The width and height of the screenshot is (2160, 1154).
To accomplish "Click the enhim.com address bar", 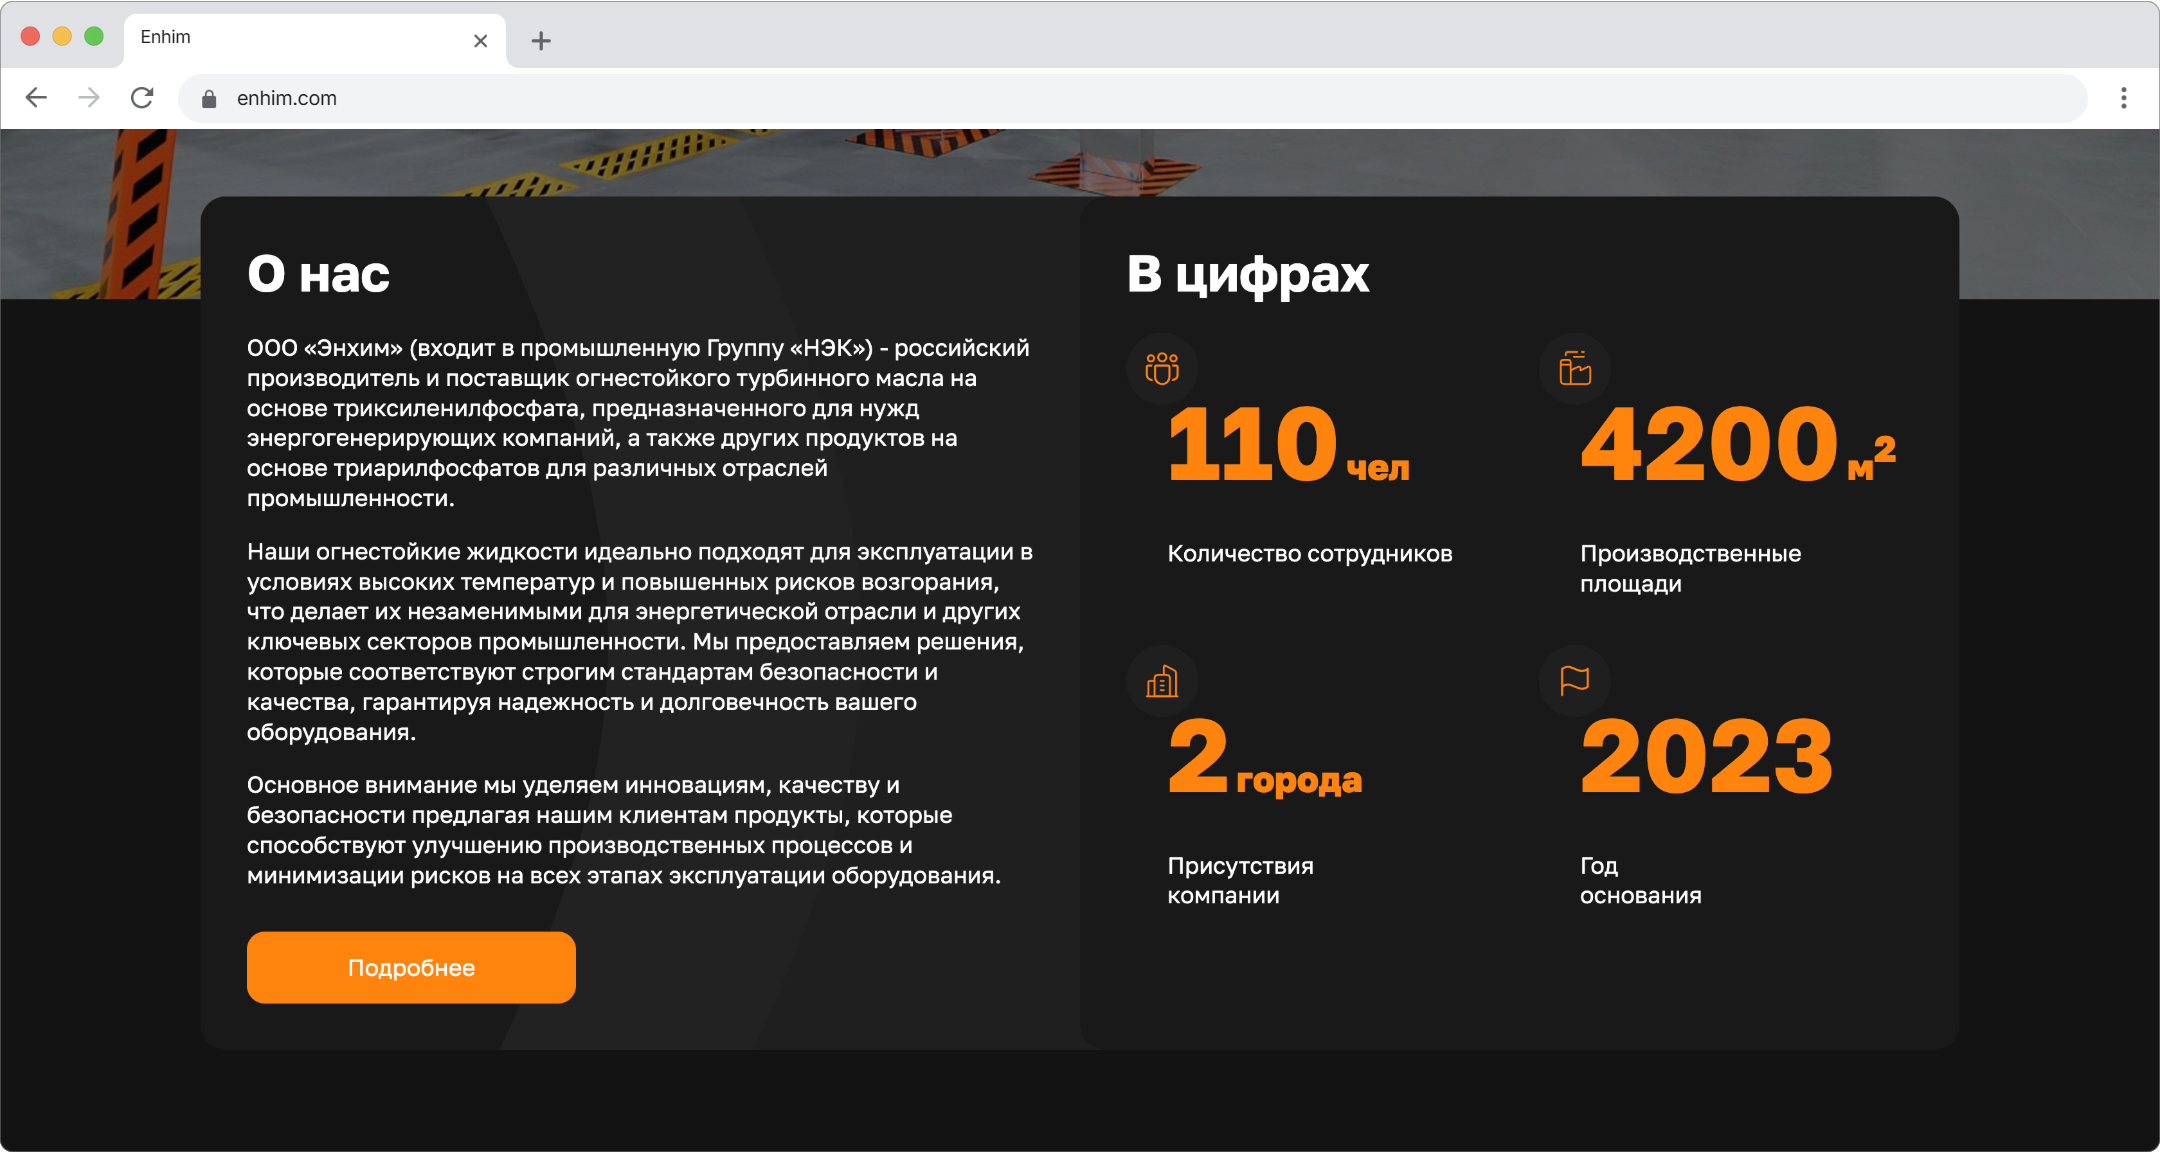I will point(1132,98).
